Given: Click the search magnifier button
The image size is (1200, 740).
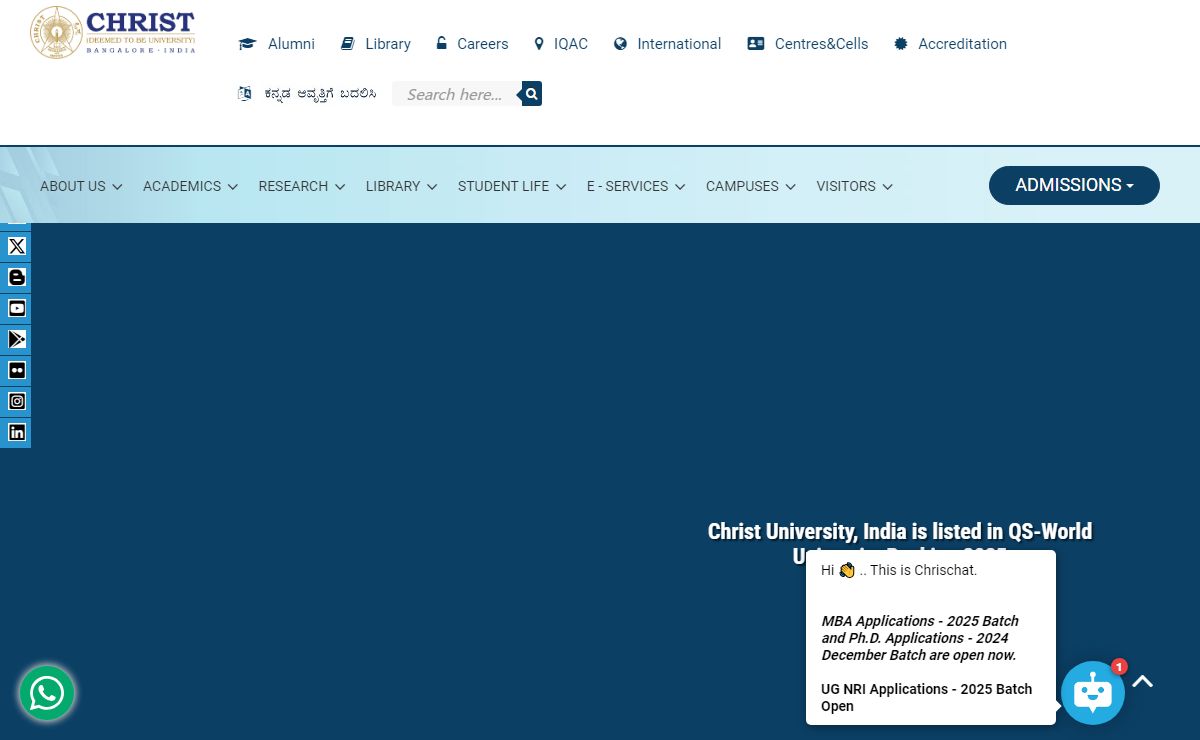Looking at the screenshot, I should [x=532, y=94].
